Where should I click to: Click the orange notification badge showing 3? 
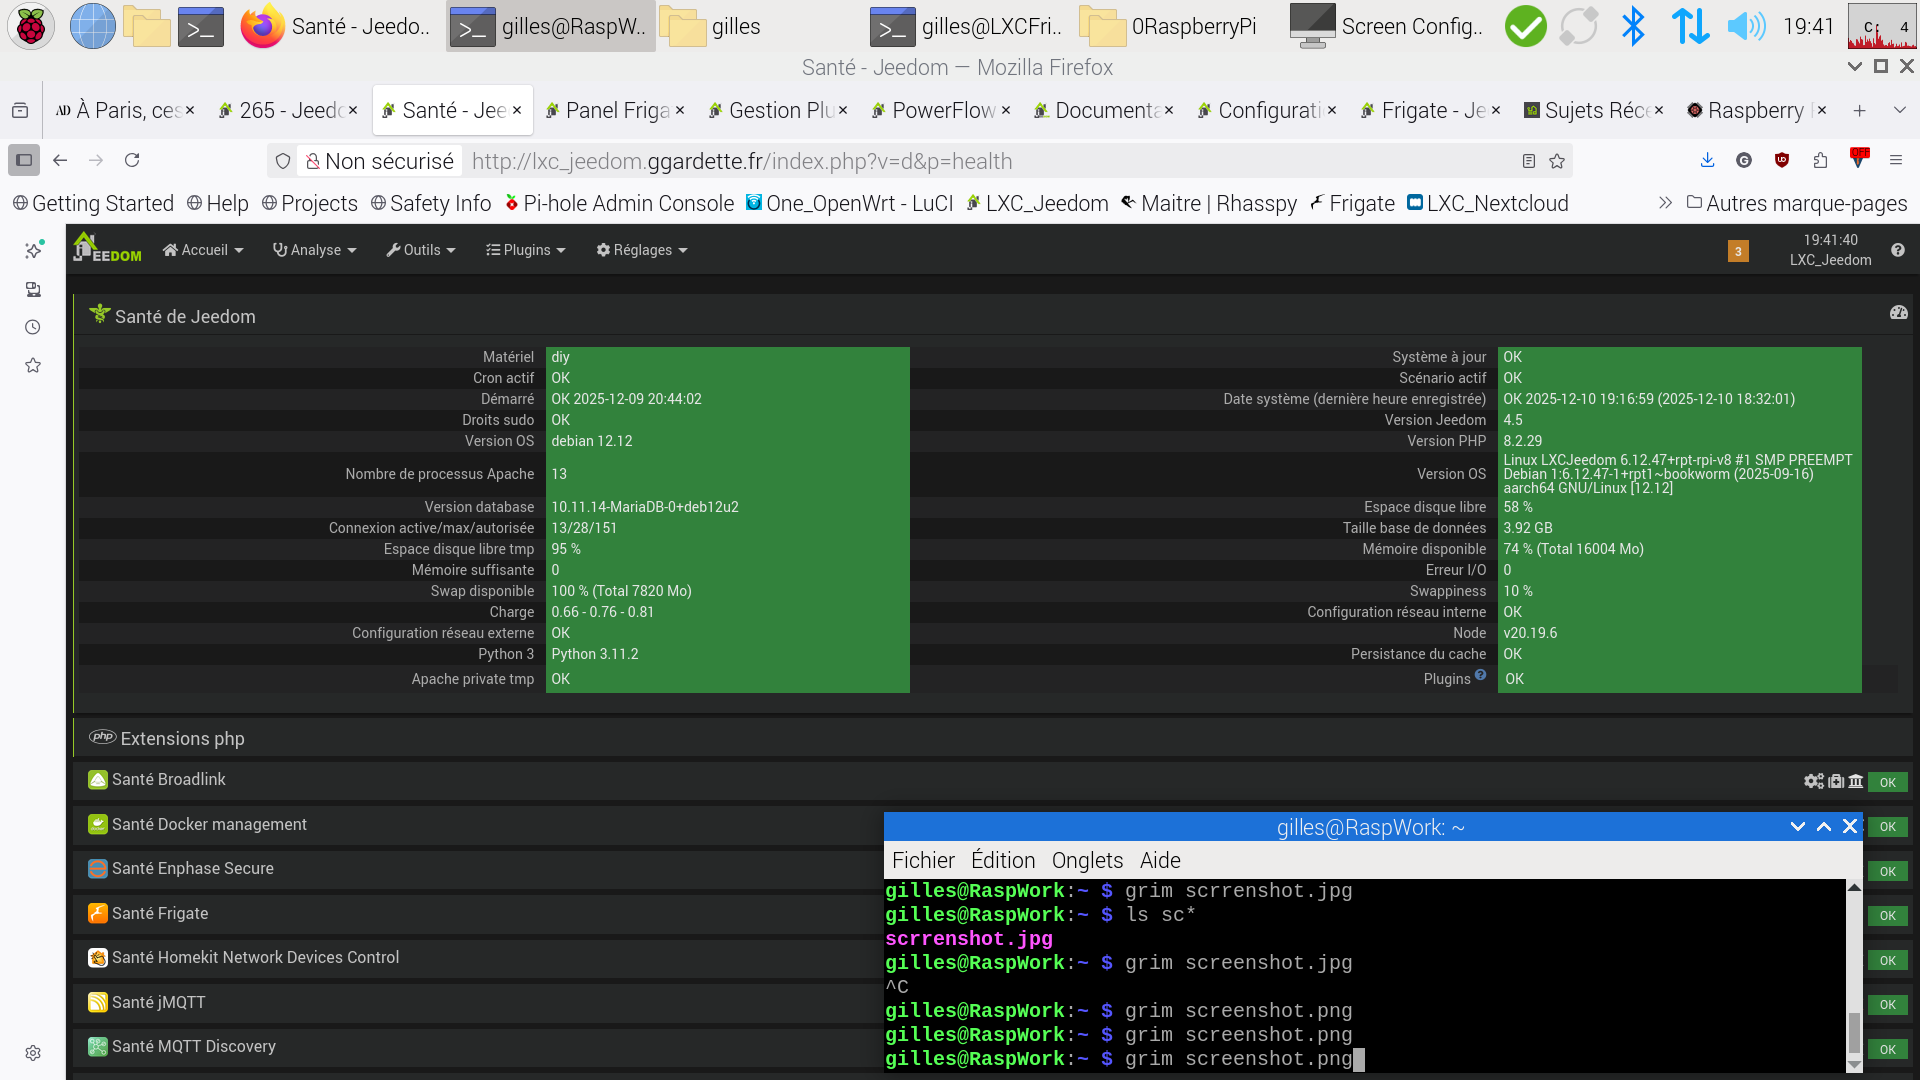(x=1738, y=251)
